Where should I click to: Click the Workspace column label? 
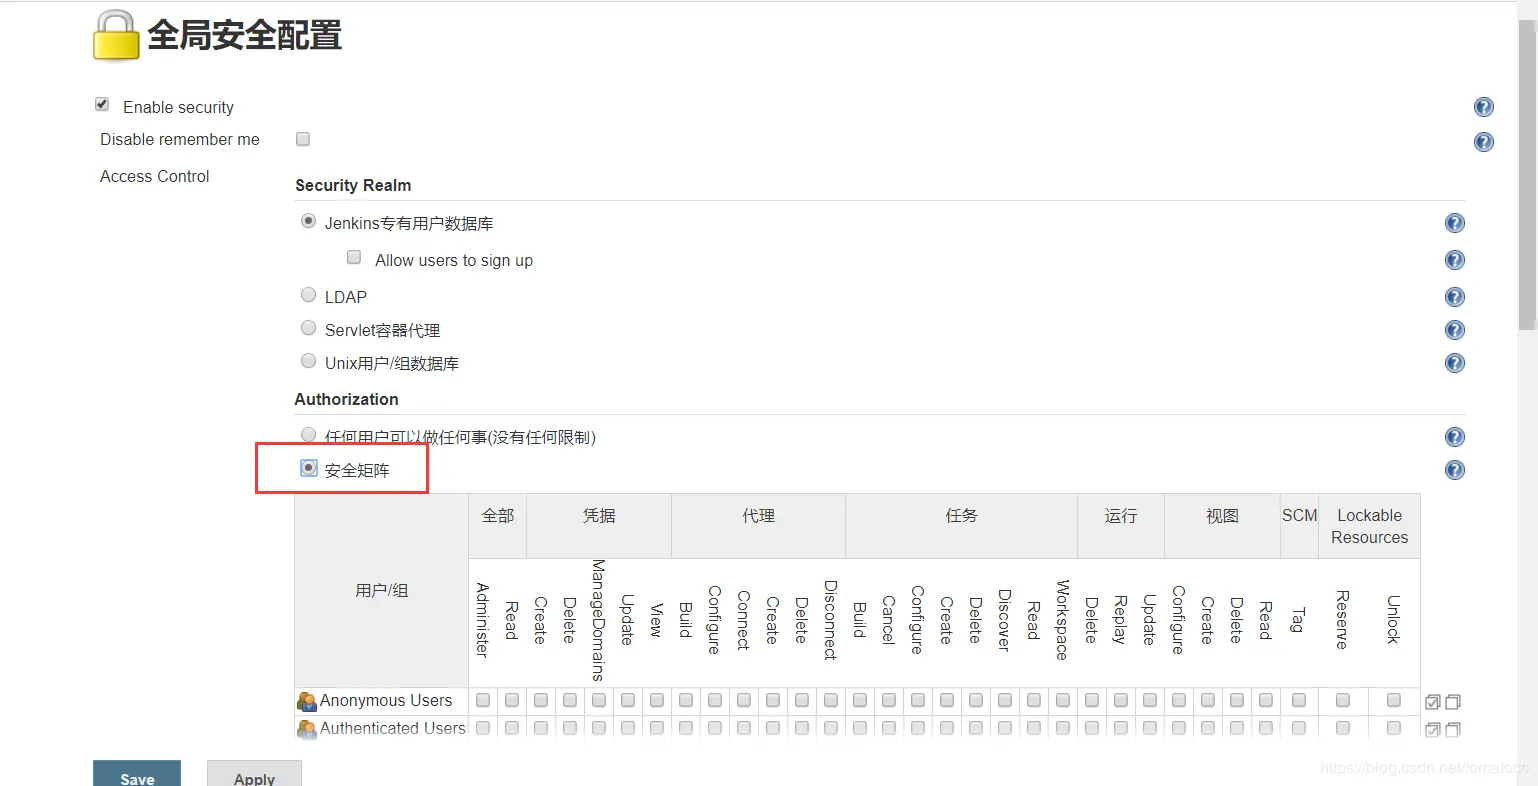click(x=1063, y=620)
